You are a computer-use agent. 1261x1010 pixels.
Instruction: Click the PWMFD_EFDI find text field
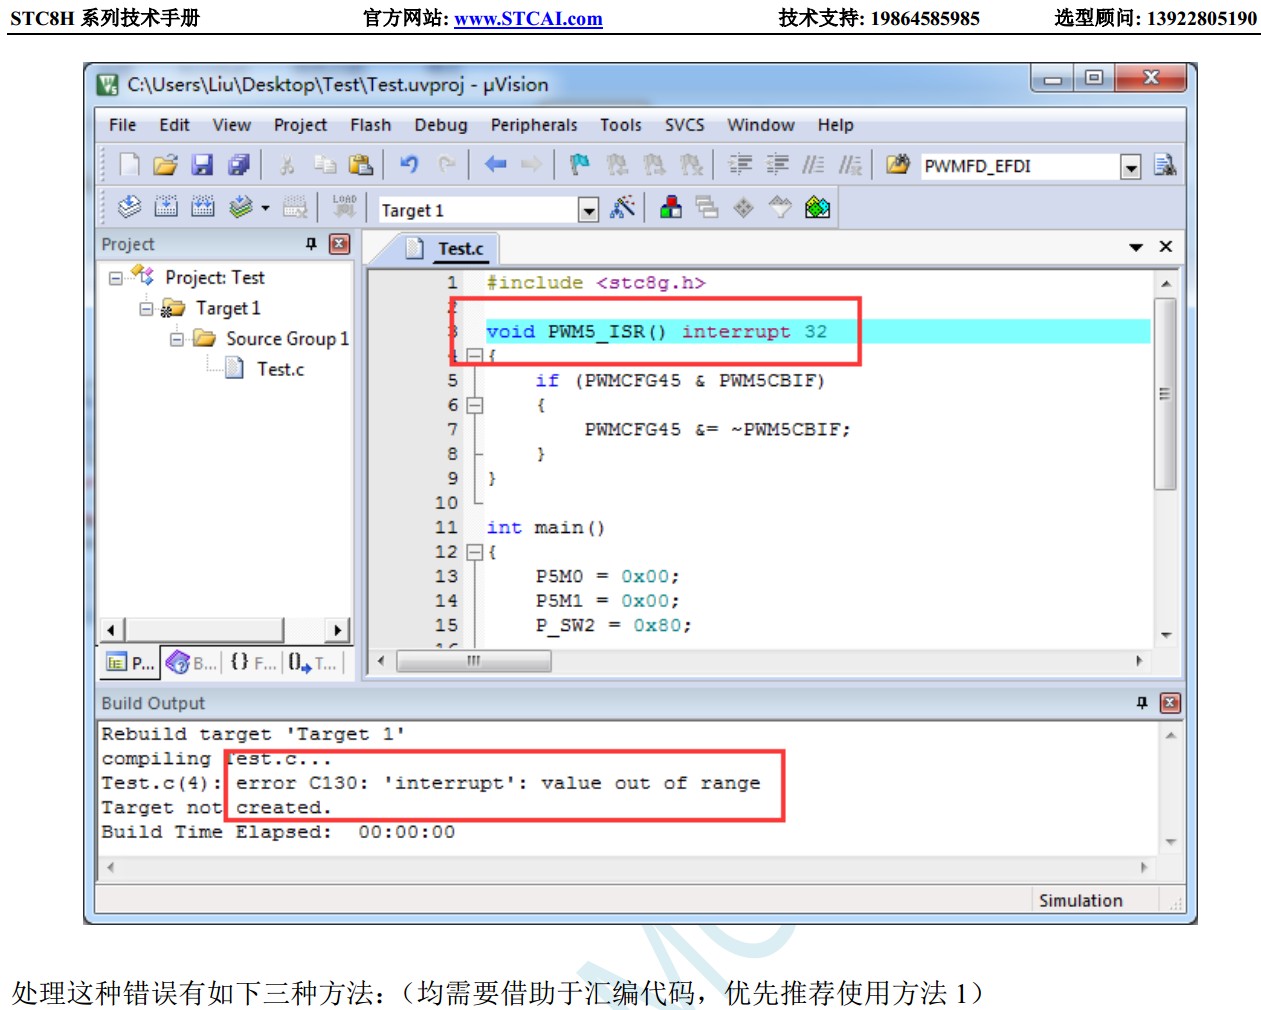pos(1020,167)
